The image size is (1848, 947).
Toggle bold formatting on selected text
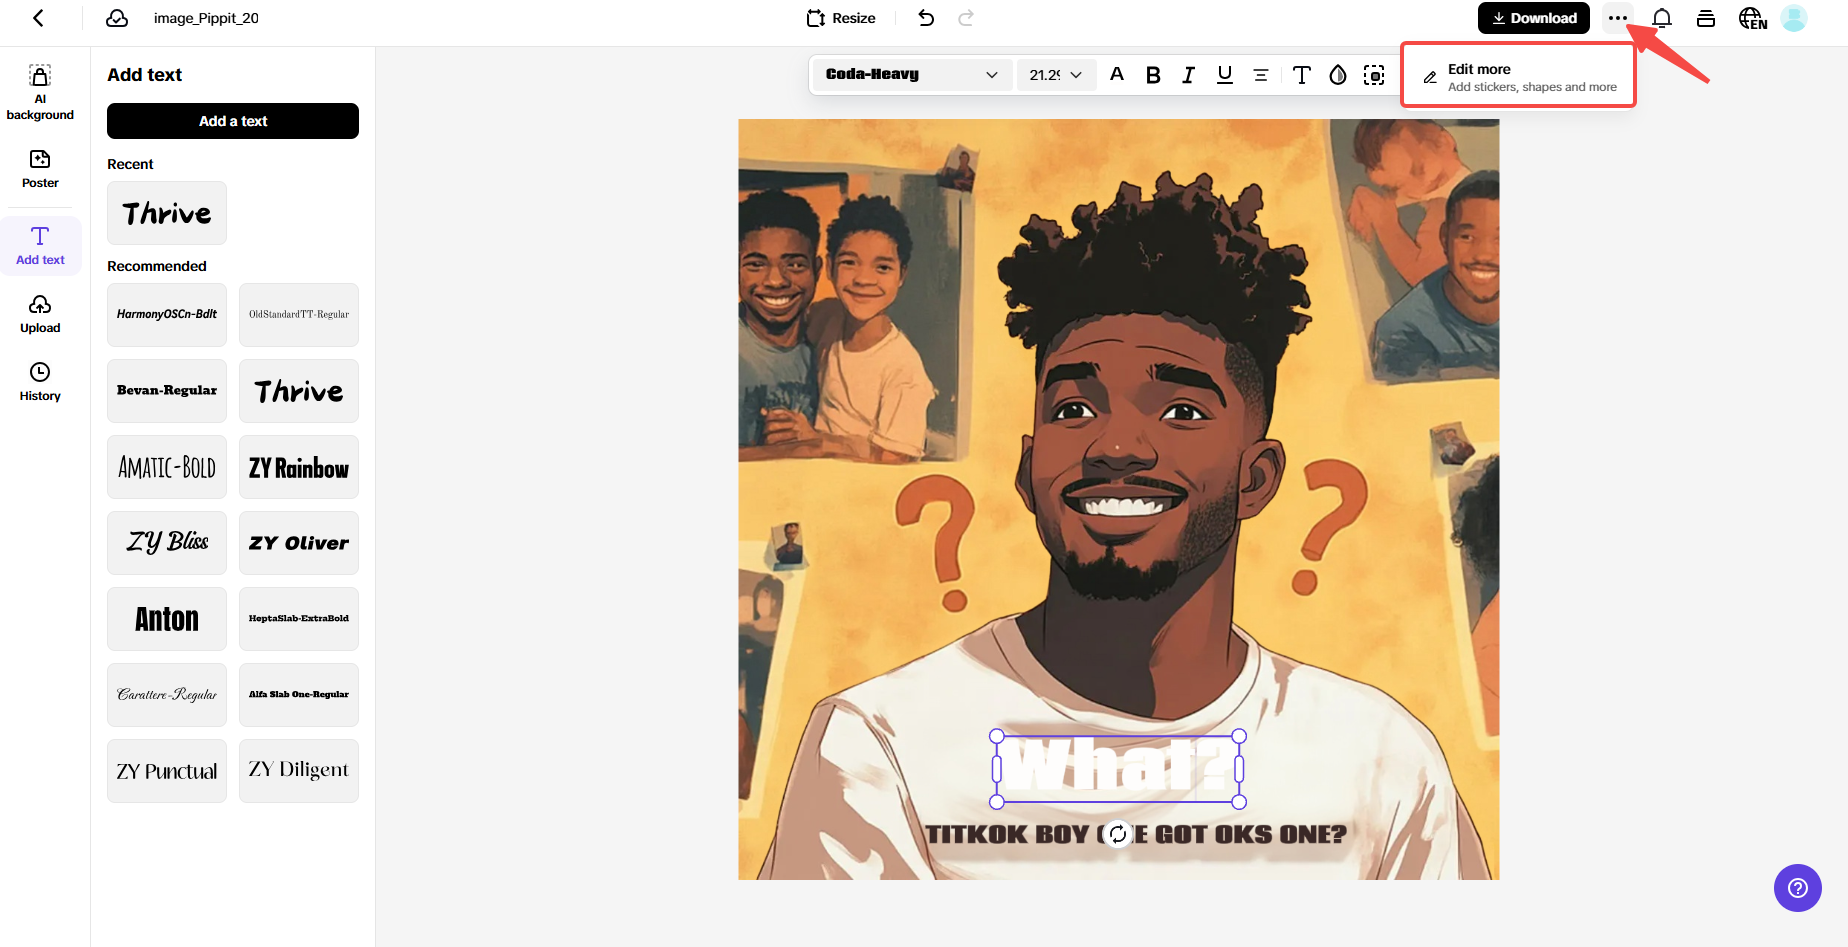tap(1153, 74)
